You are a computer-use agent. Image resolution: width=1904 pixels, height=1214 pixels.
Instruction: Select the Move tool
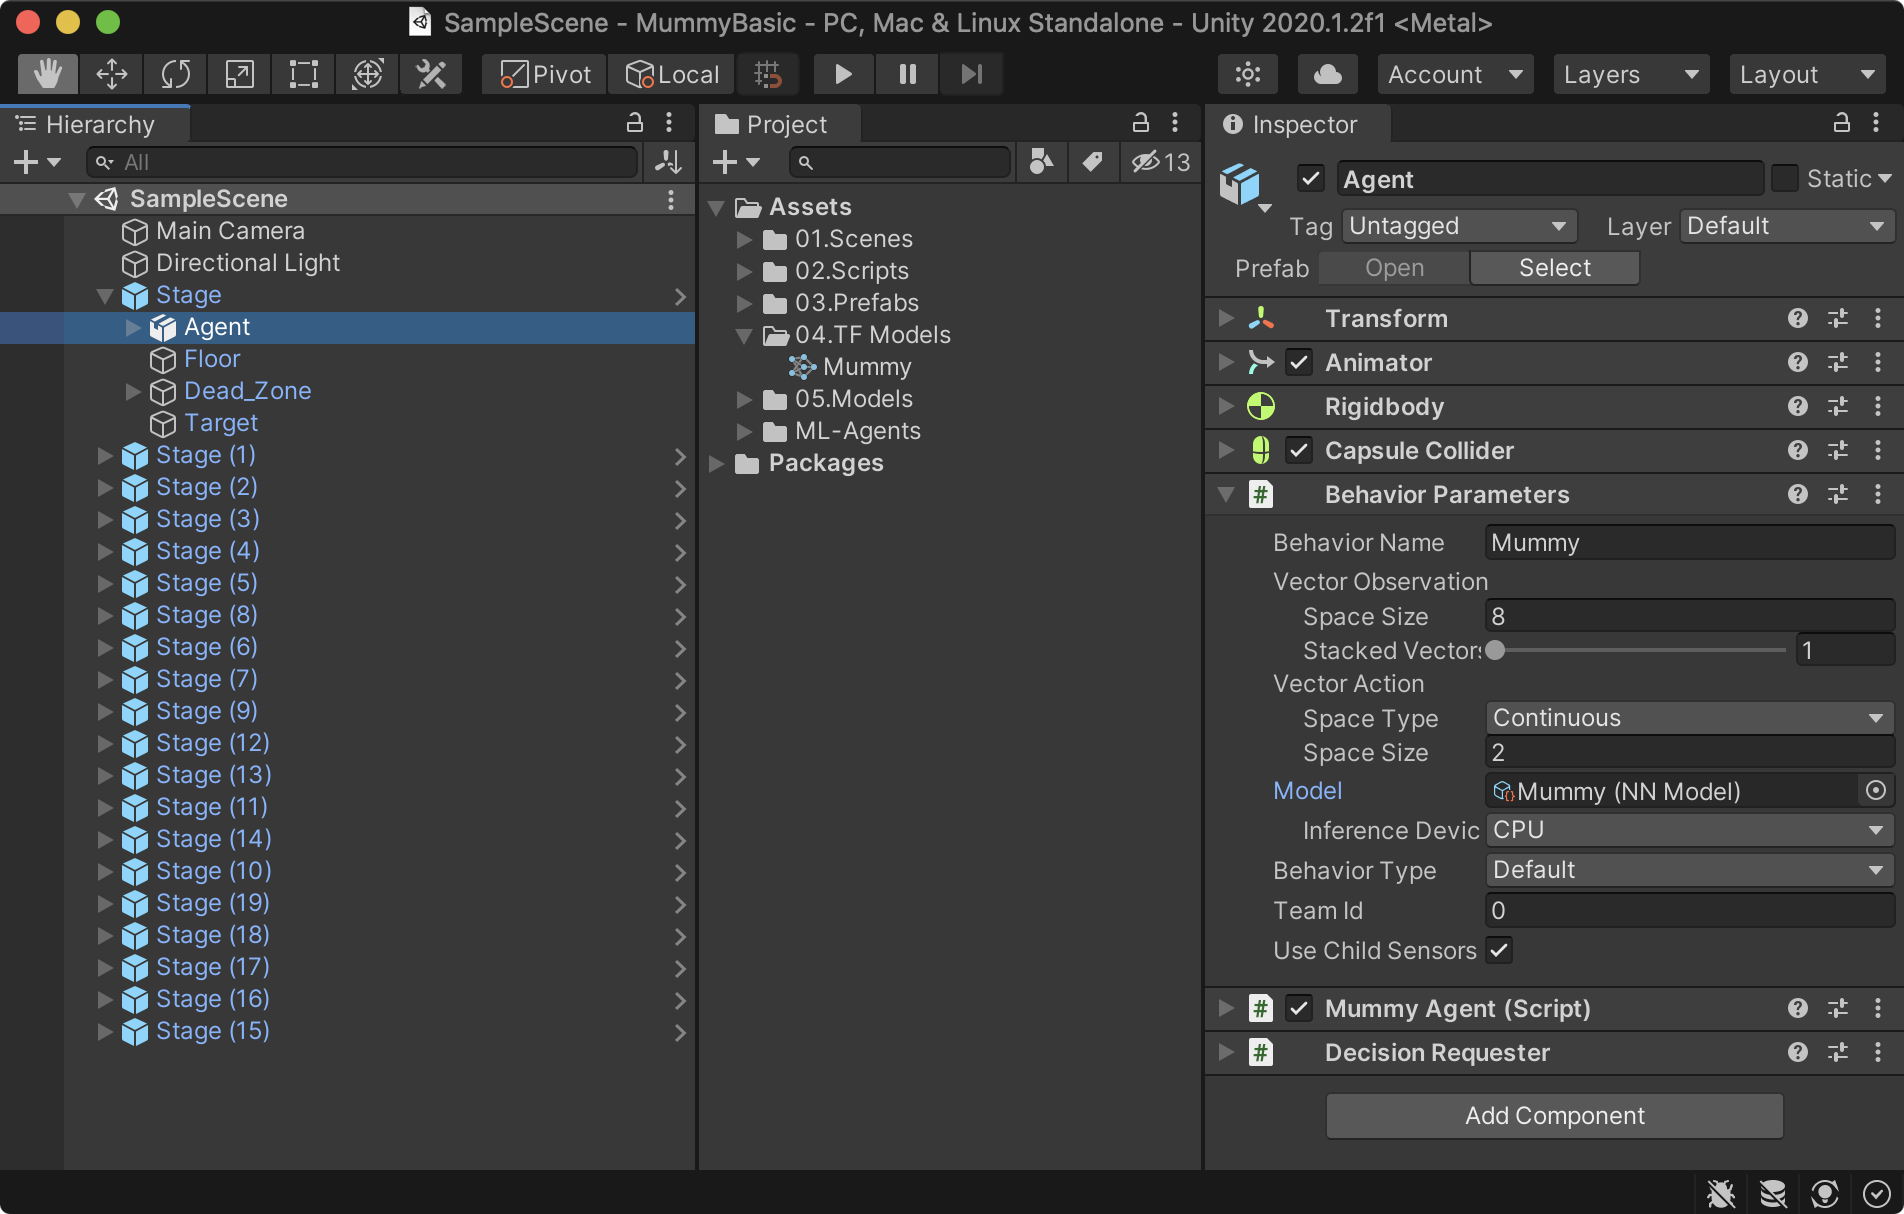[111, 74]
